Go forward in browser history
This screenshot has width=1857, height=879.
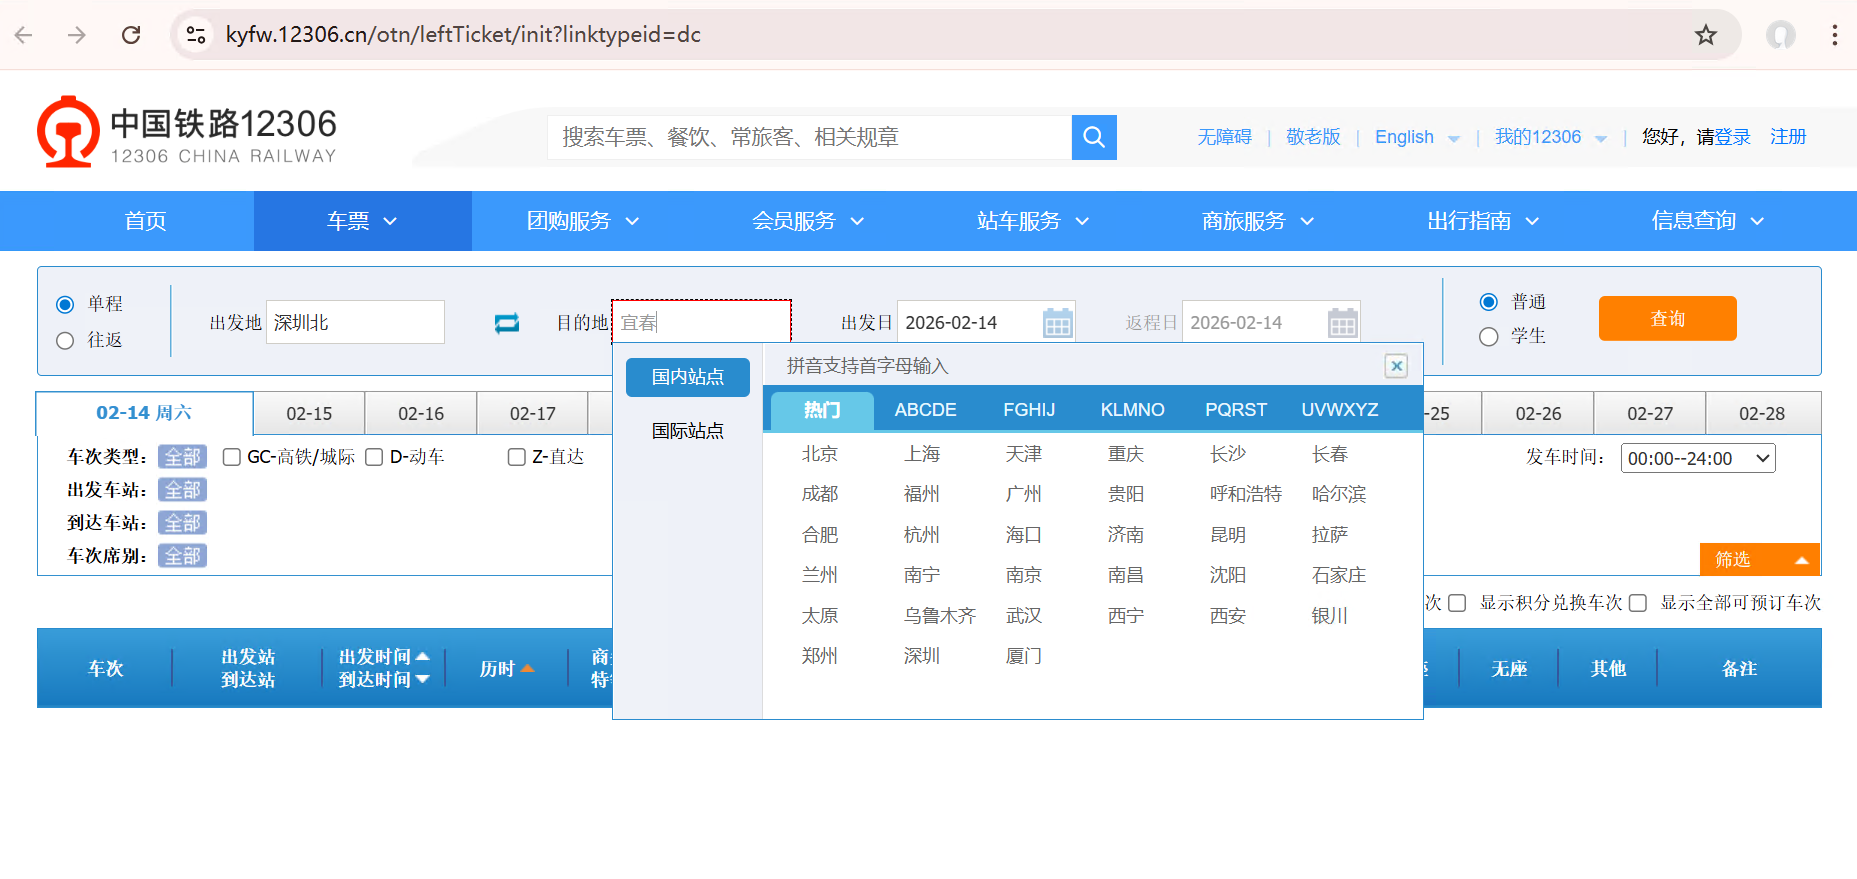(x=77, y=35)
